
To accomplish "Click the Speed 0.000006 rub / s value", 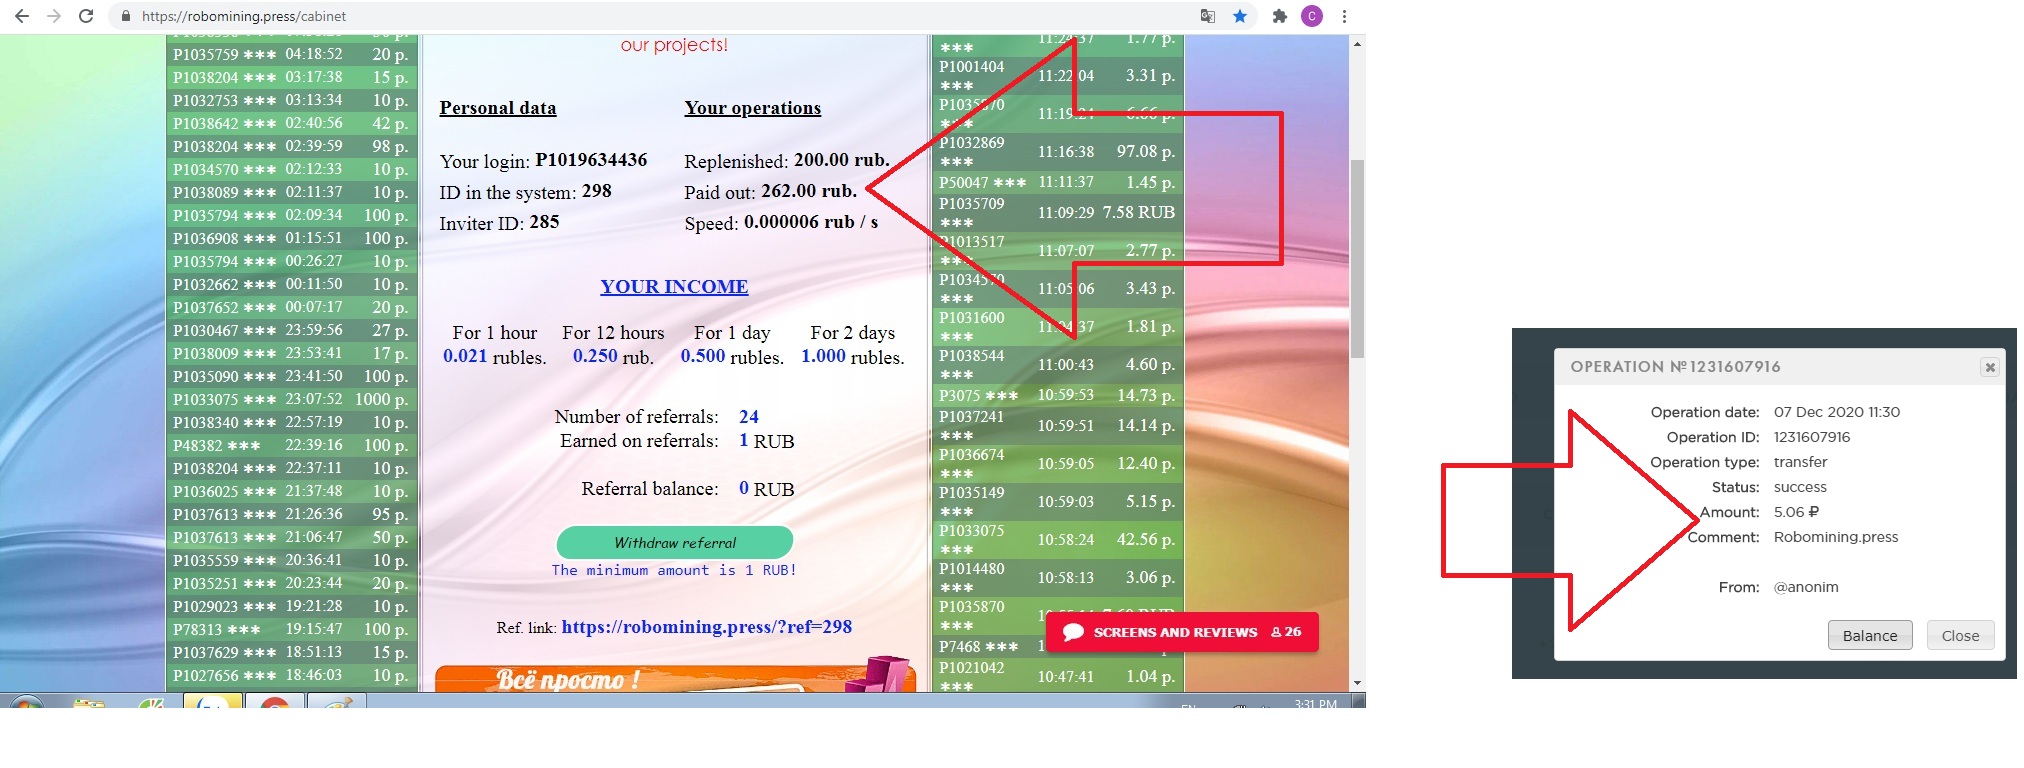I will coord(811,222).
